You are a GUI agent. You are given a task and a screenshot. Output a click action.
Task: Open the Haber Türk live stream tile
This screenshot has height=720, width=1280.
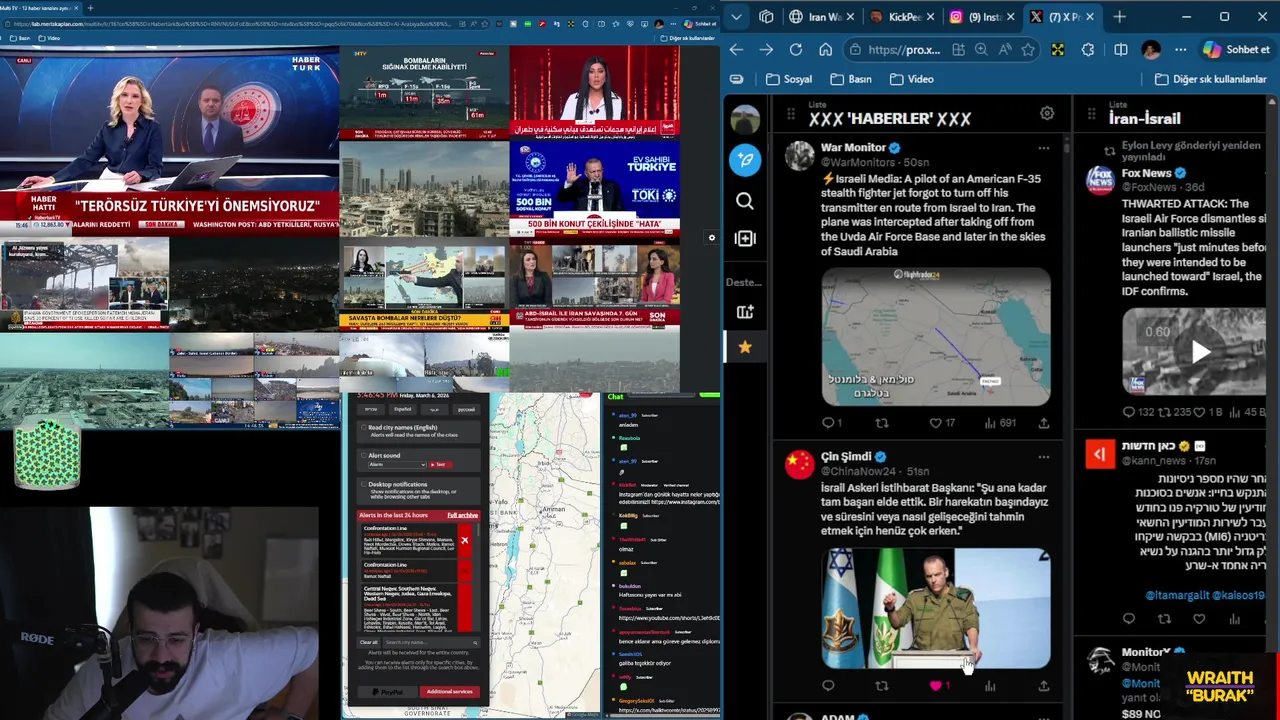tap(169, 142)
